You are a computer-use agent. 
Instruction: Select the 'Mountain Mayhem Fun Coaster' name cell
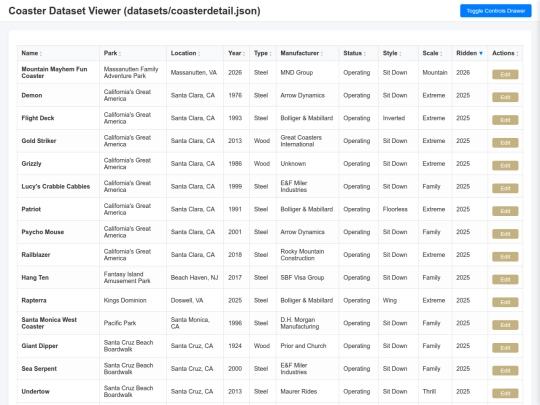click(58, 72)
